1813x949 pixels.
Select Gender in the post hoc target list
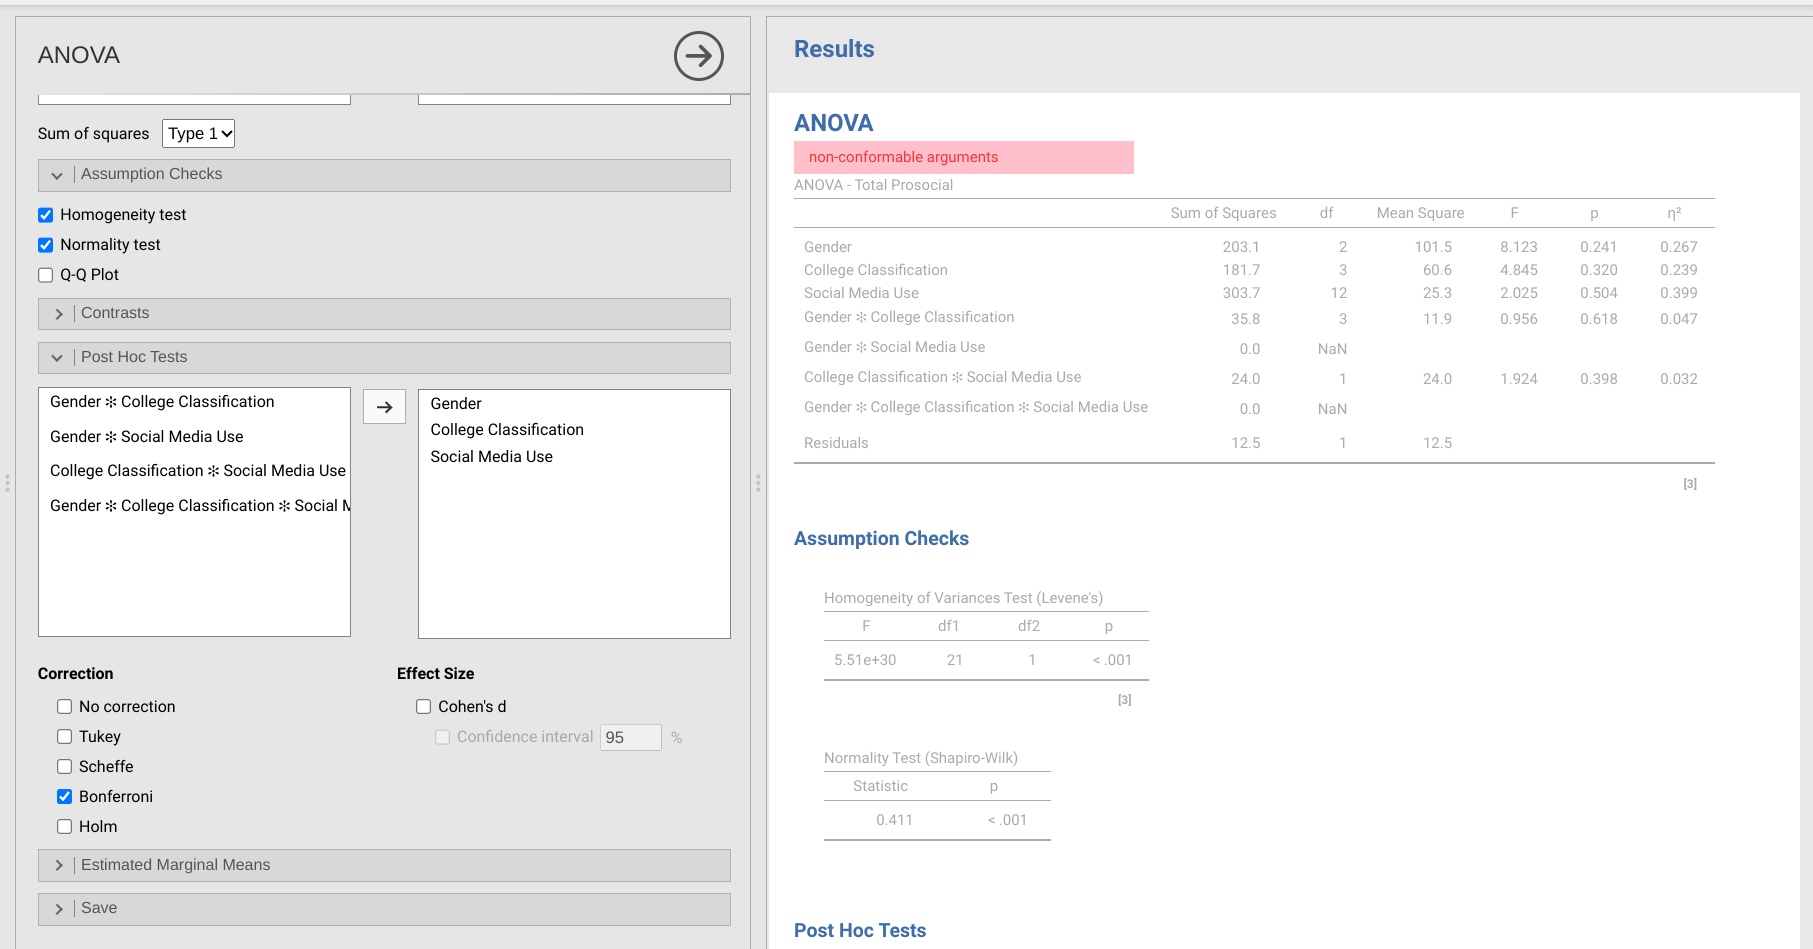456,404
